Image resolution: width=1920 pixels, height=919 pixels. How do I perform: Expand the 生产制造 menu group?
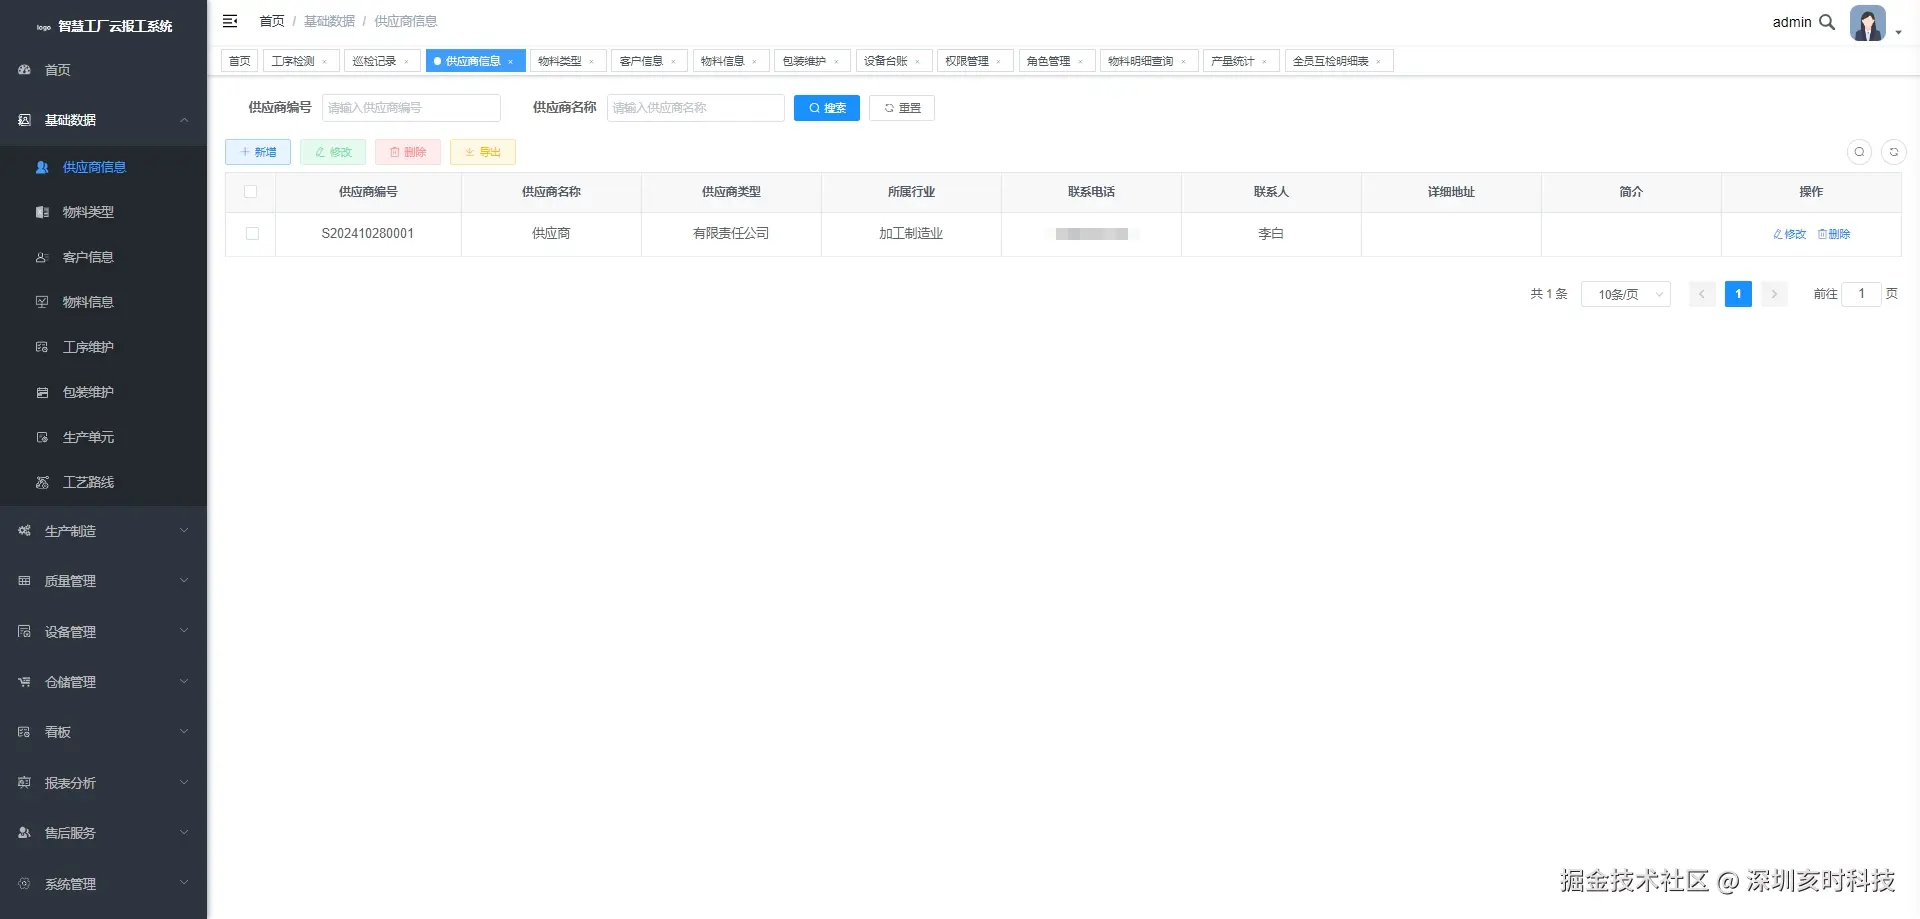[x=104, y=531]
